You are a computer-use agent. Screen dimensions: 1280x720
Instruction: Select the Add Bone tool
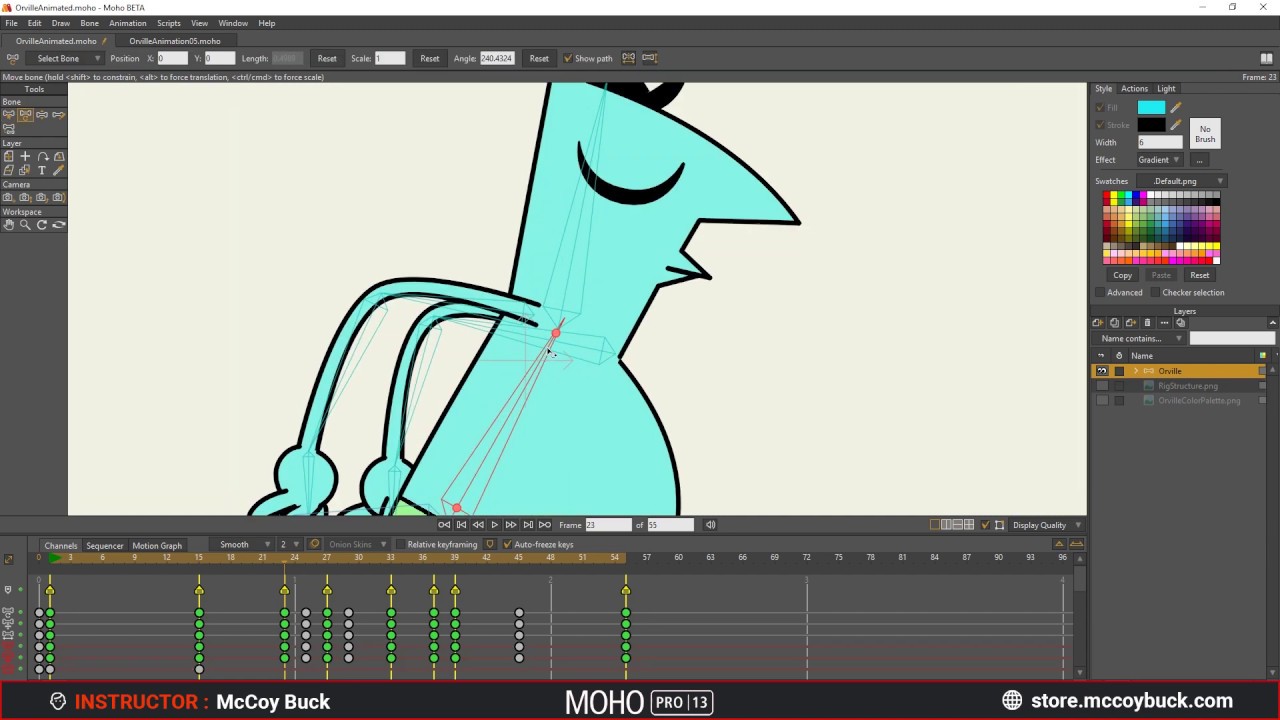(x=42, y=115)
